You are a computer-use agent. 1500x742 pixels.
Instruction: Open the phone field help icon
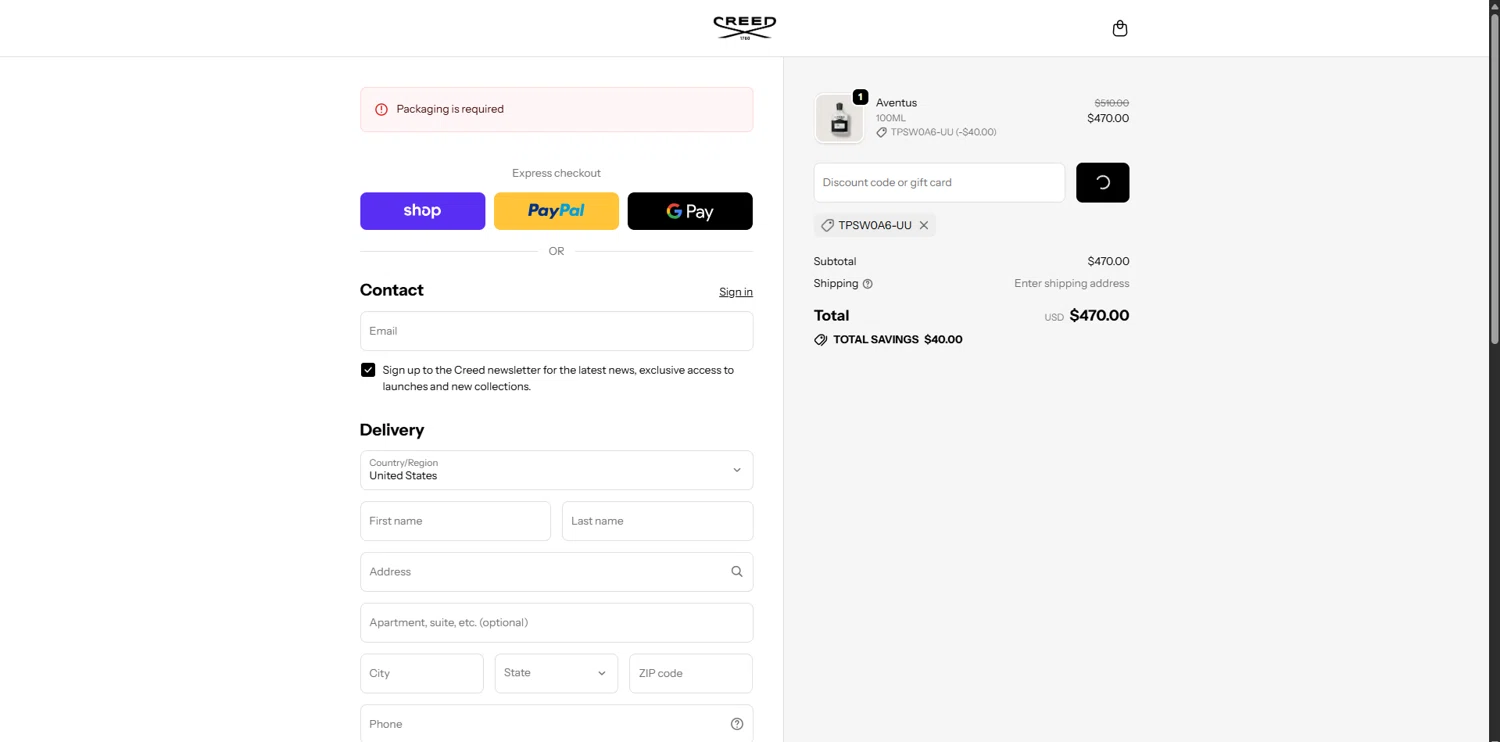tap(737, 724)
